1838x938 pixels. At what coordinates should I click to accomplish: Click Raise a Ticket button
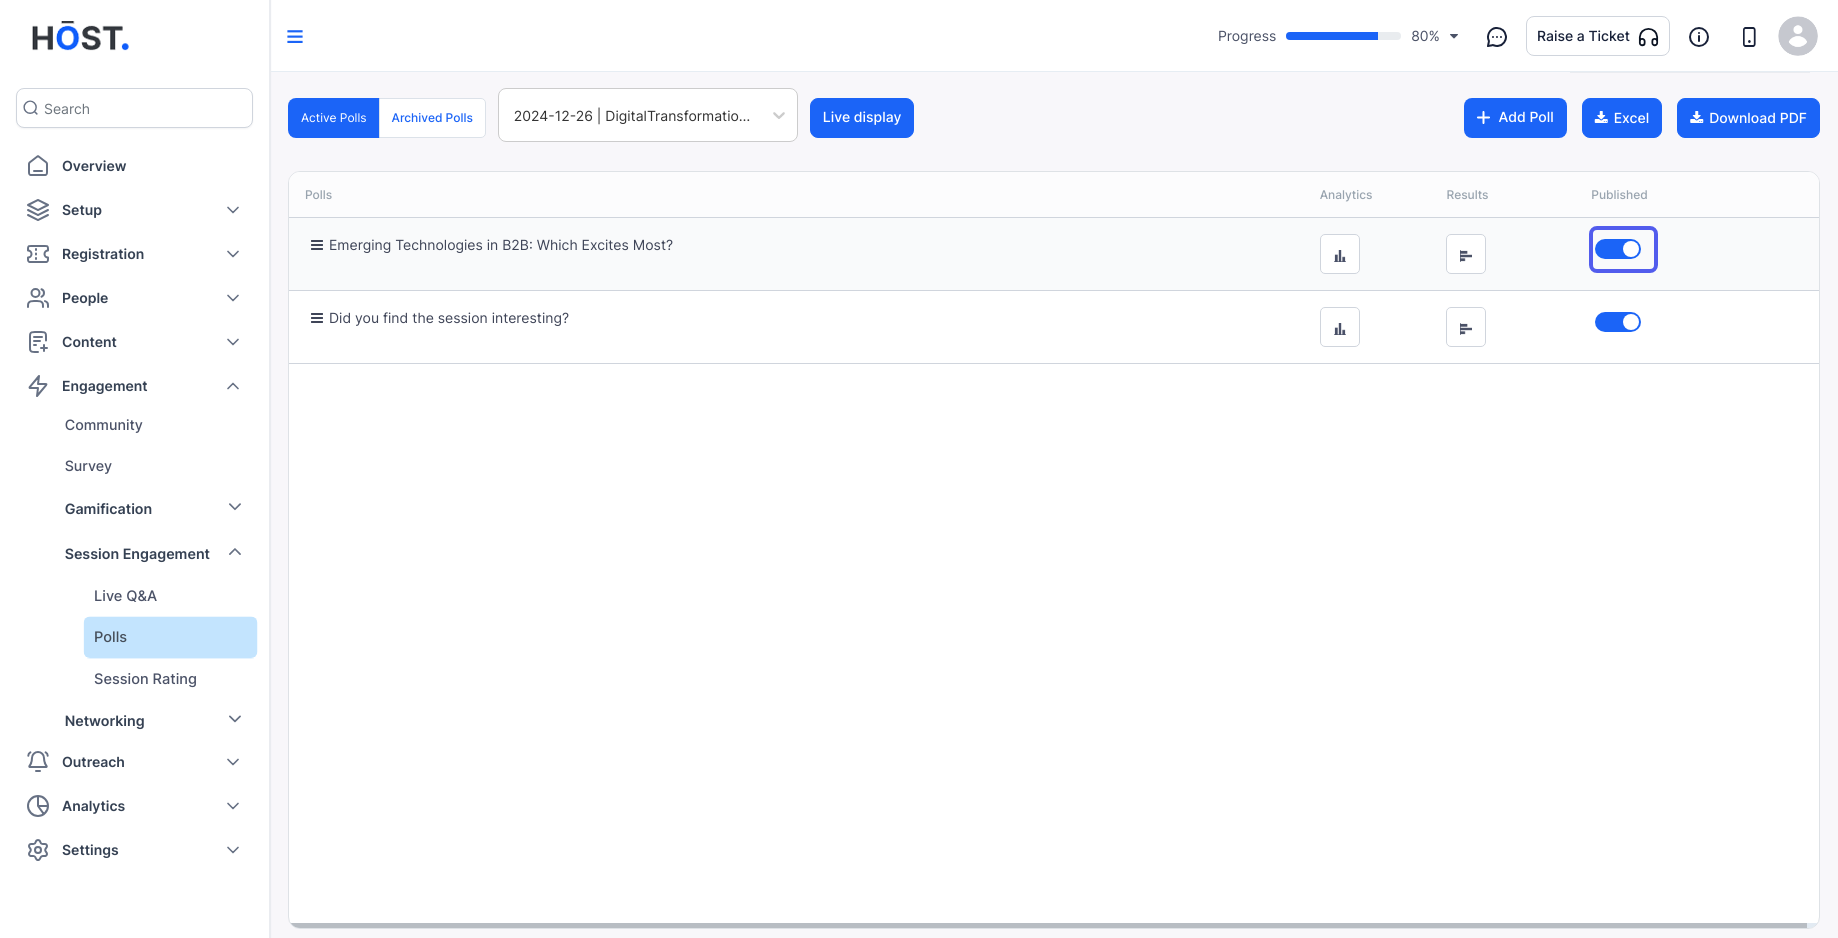click(1598, 36)
